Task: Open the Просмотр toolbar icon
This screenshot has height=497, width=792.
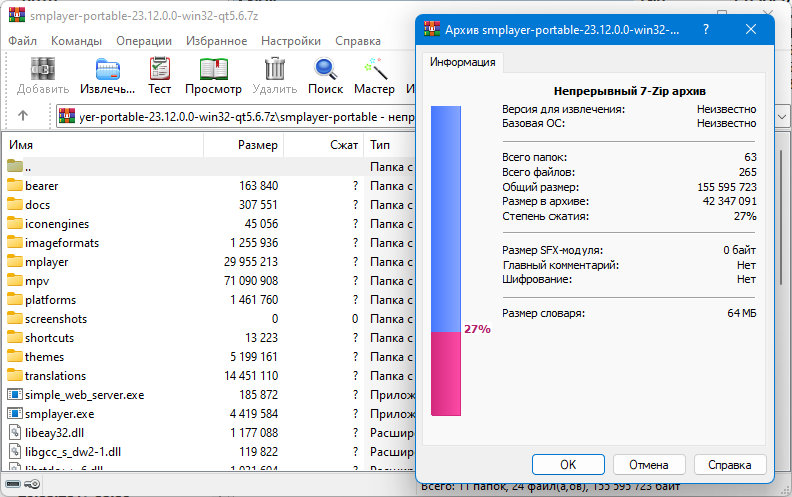Action: (214, 69)
